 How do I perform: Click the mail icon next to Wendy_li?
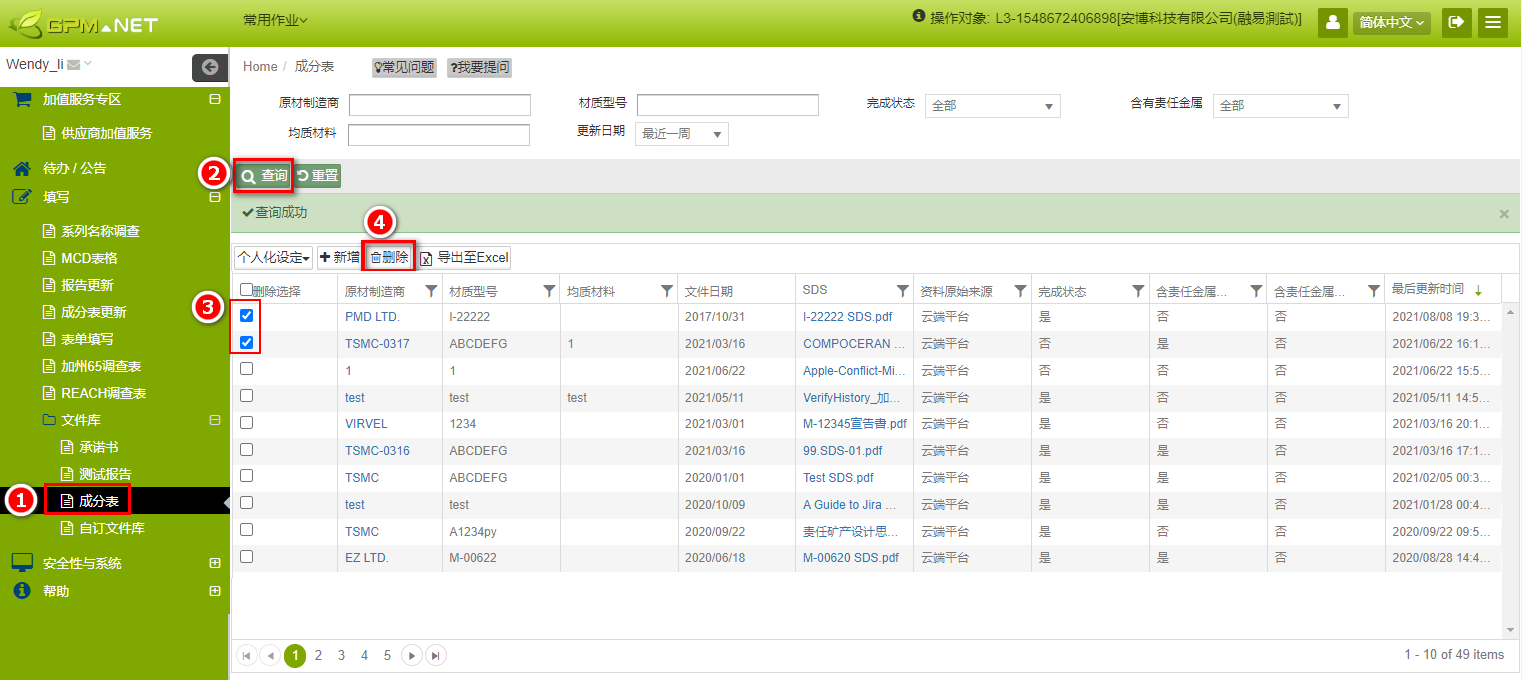[73, 65]
